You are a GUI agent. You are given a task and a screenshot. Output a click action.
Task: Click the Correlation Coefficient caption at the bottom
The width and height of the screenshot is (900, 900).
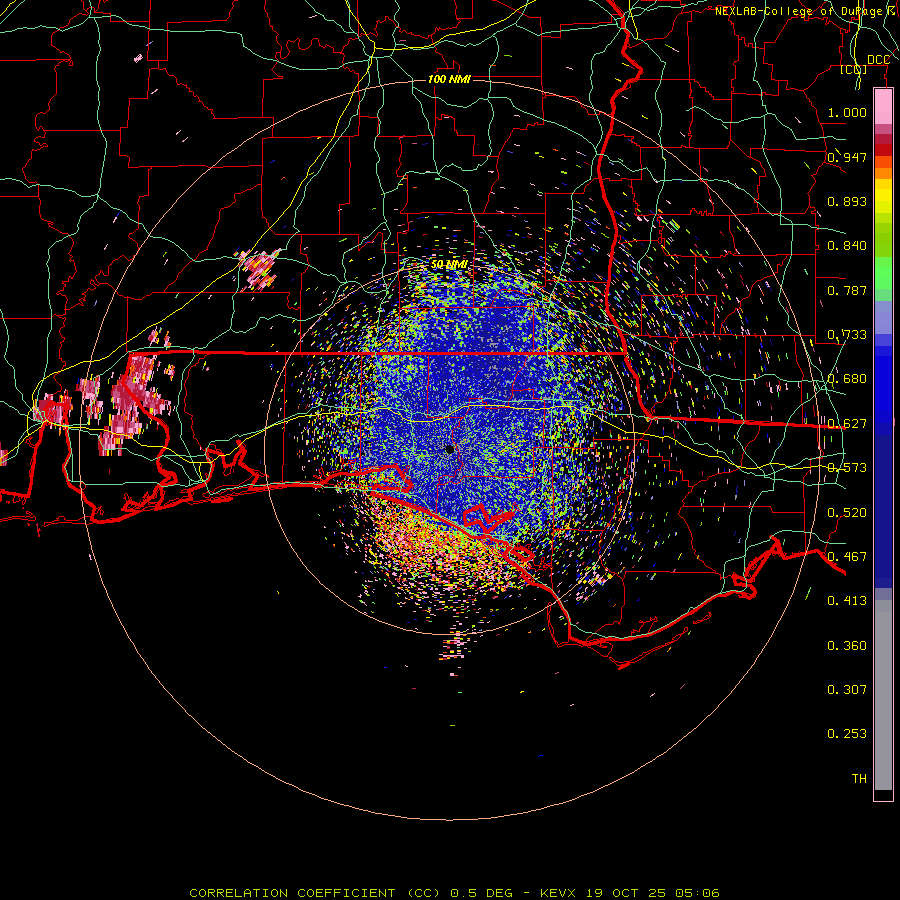[x=454, y=893]
